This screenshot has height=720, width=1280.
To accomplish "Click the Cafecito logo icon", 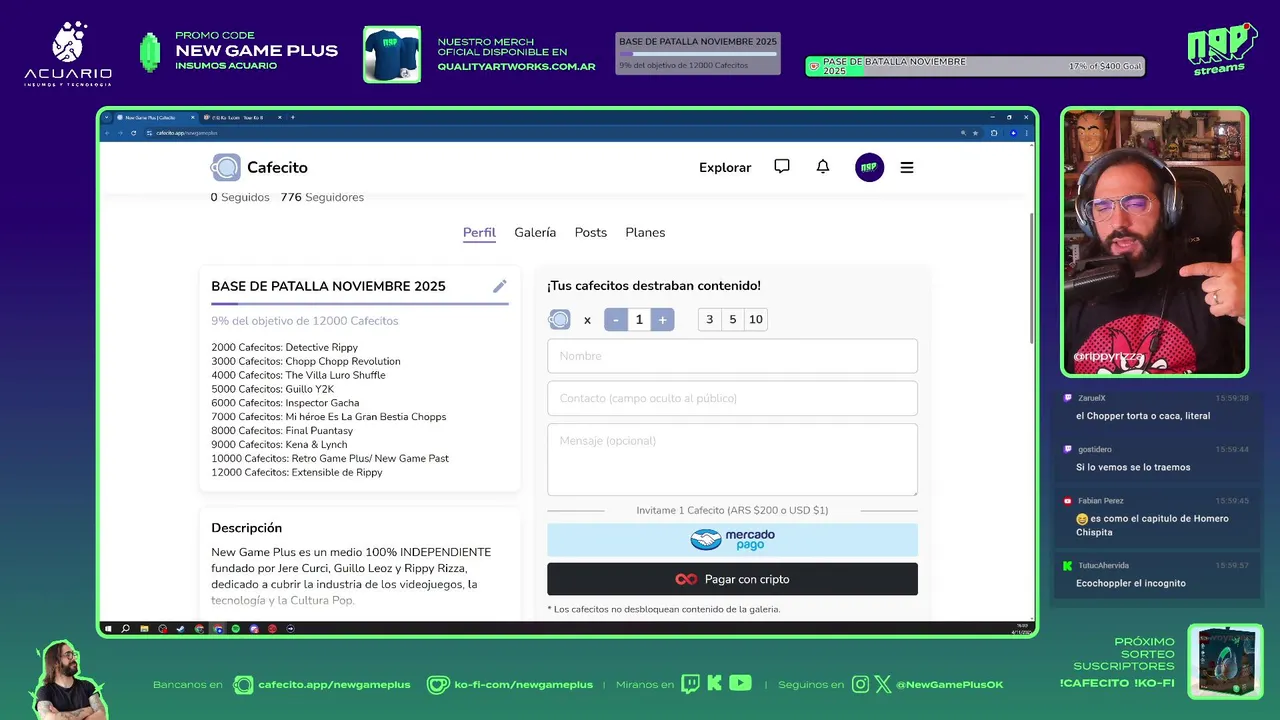I will coord(225,167).
